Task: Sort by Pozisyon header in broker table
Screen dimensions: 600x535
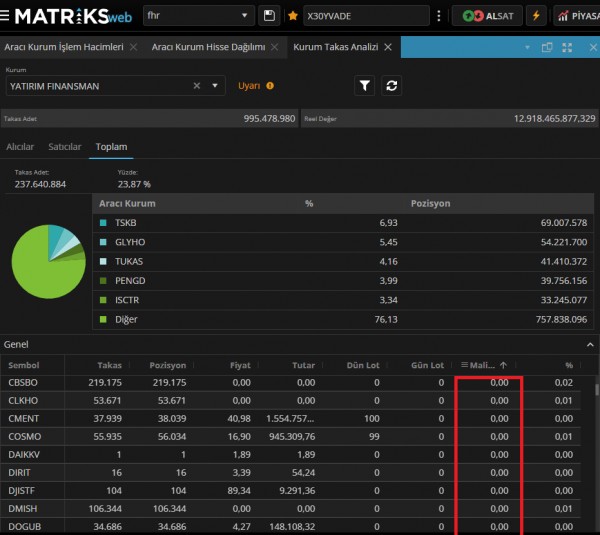Action: [x=430, y=203]
